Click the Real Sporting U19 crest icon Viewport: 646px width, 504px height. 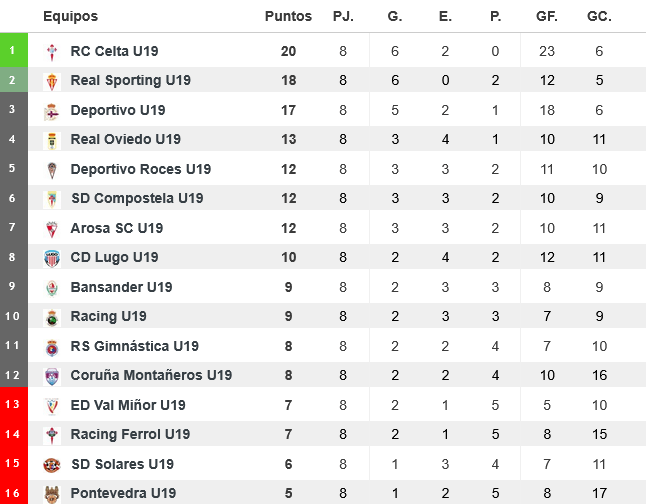point(53,81)
